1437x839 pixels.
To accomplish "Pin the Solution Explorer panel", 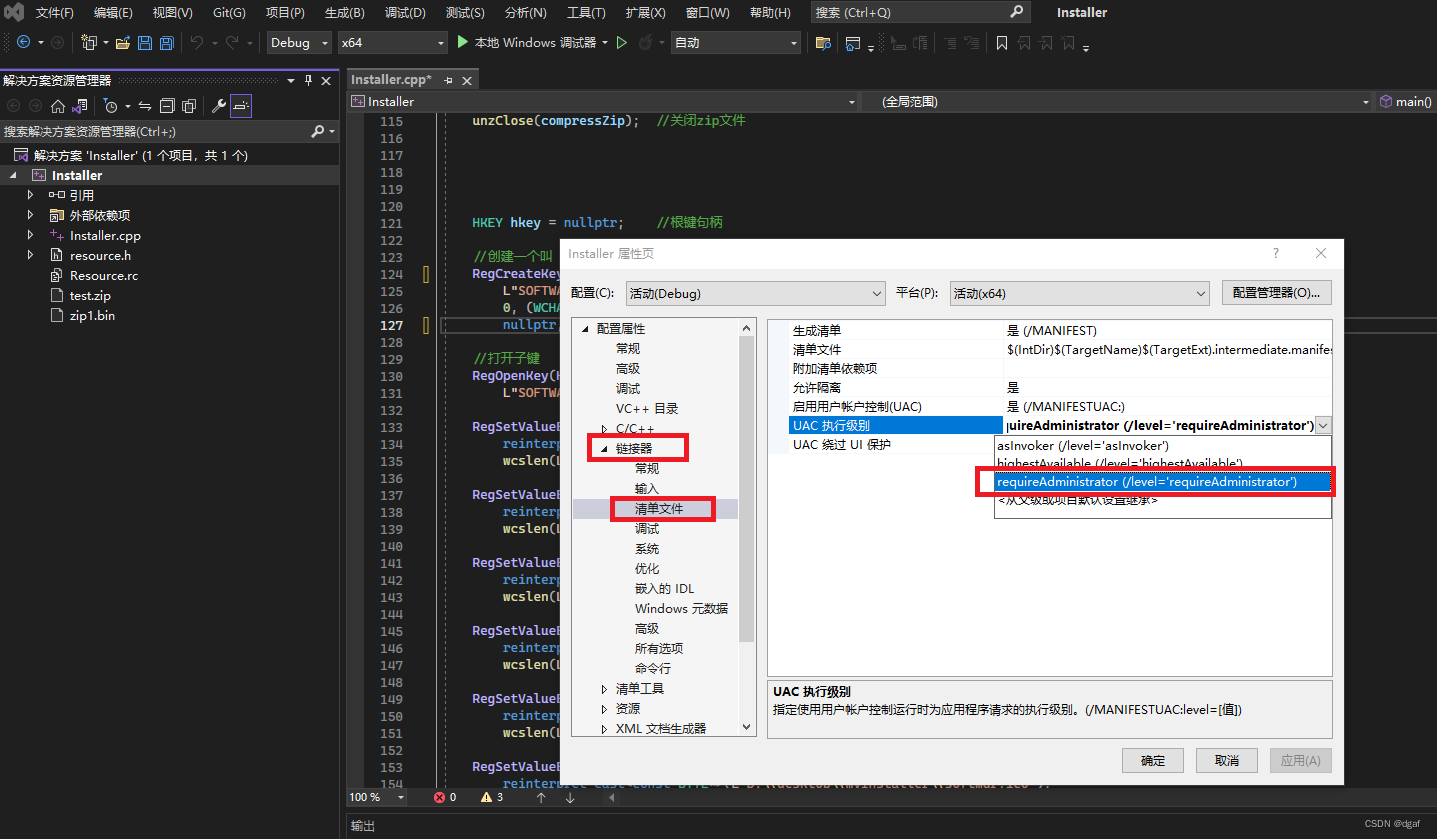I will click(x=308, y=80).
